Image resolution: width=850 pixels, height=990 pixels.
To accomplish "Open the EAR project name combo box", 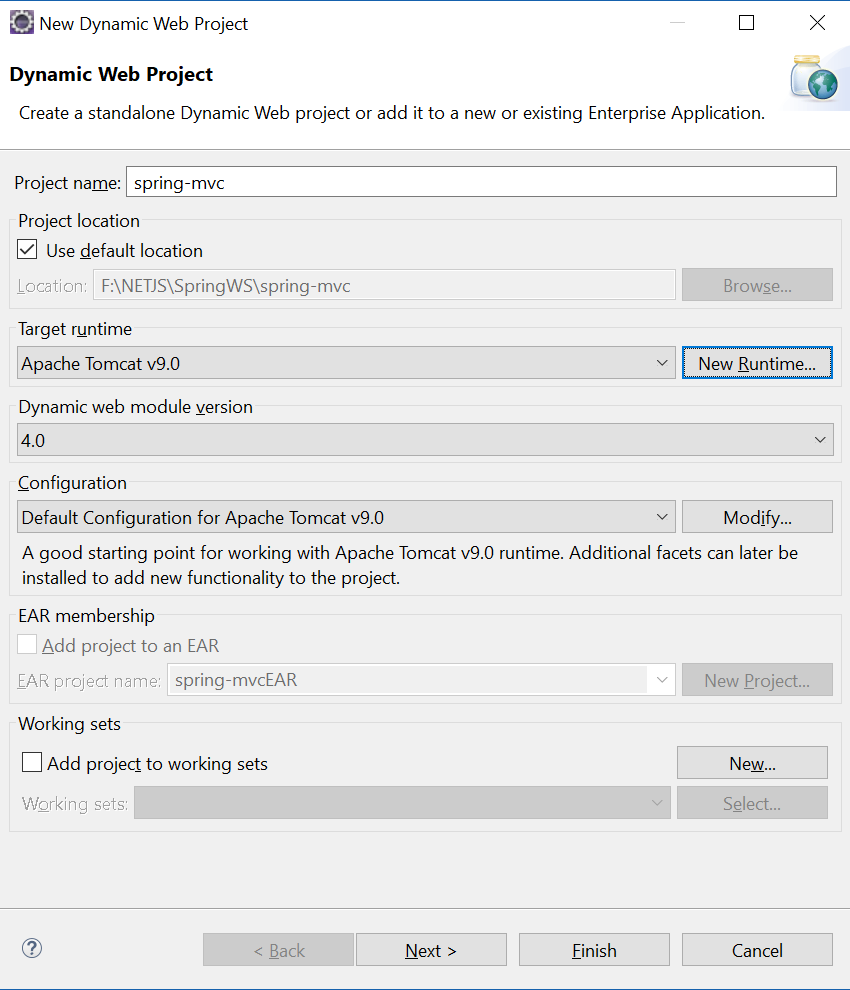I will [659, 680].
